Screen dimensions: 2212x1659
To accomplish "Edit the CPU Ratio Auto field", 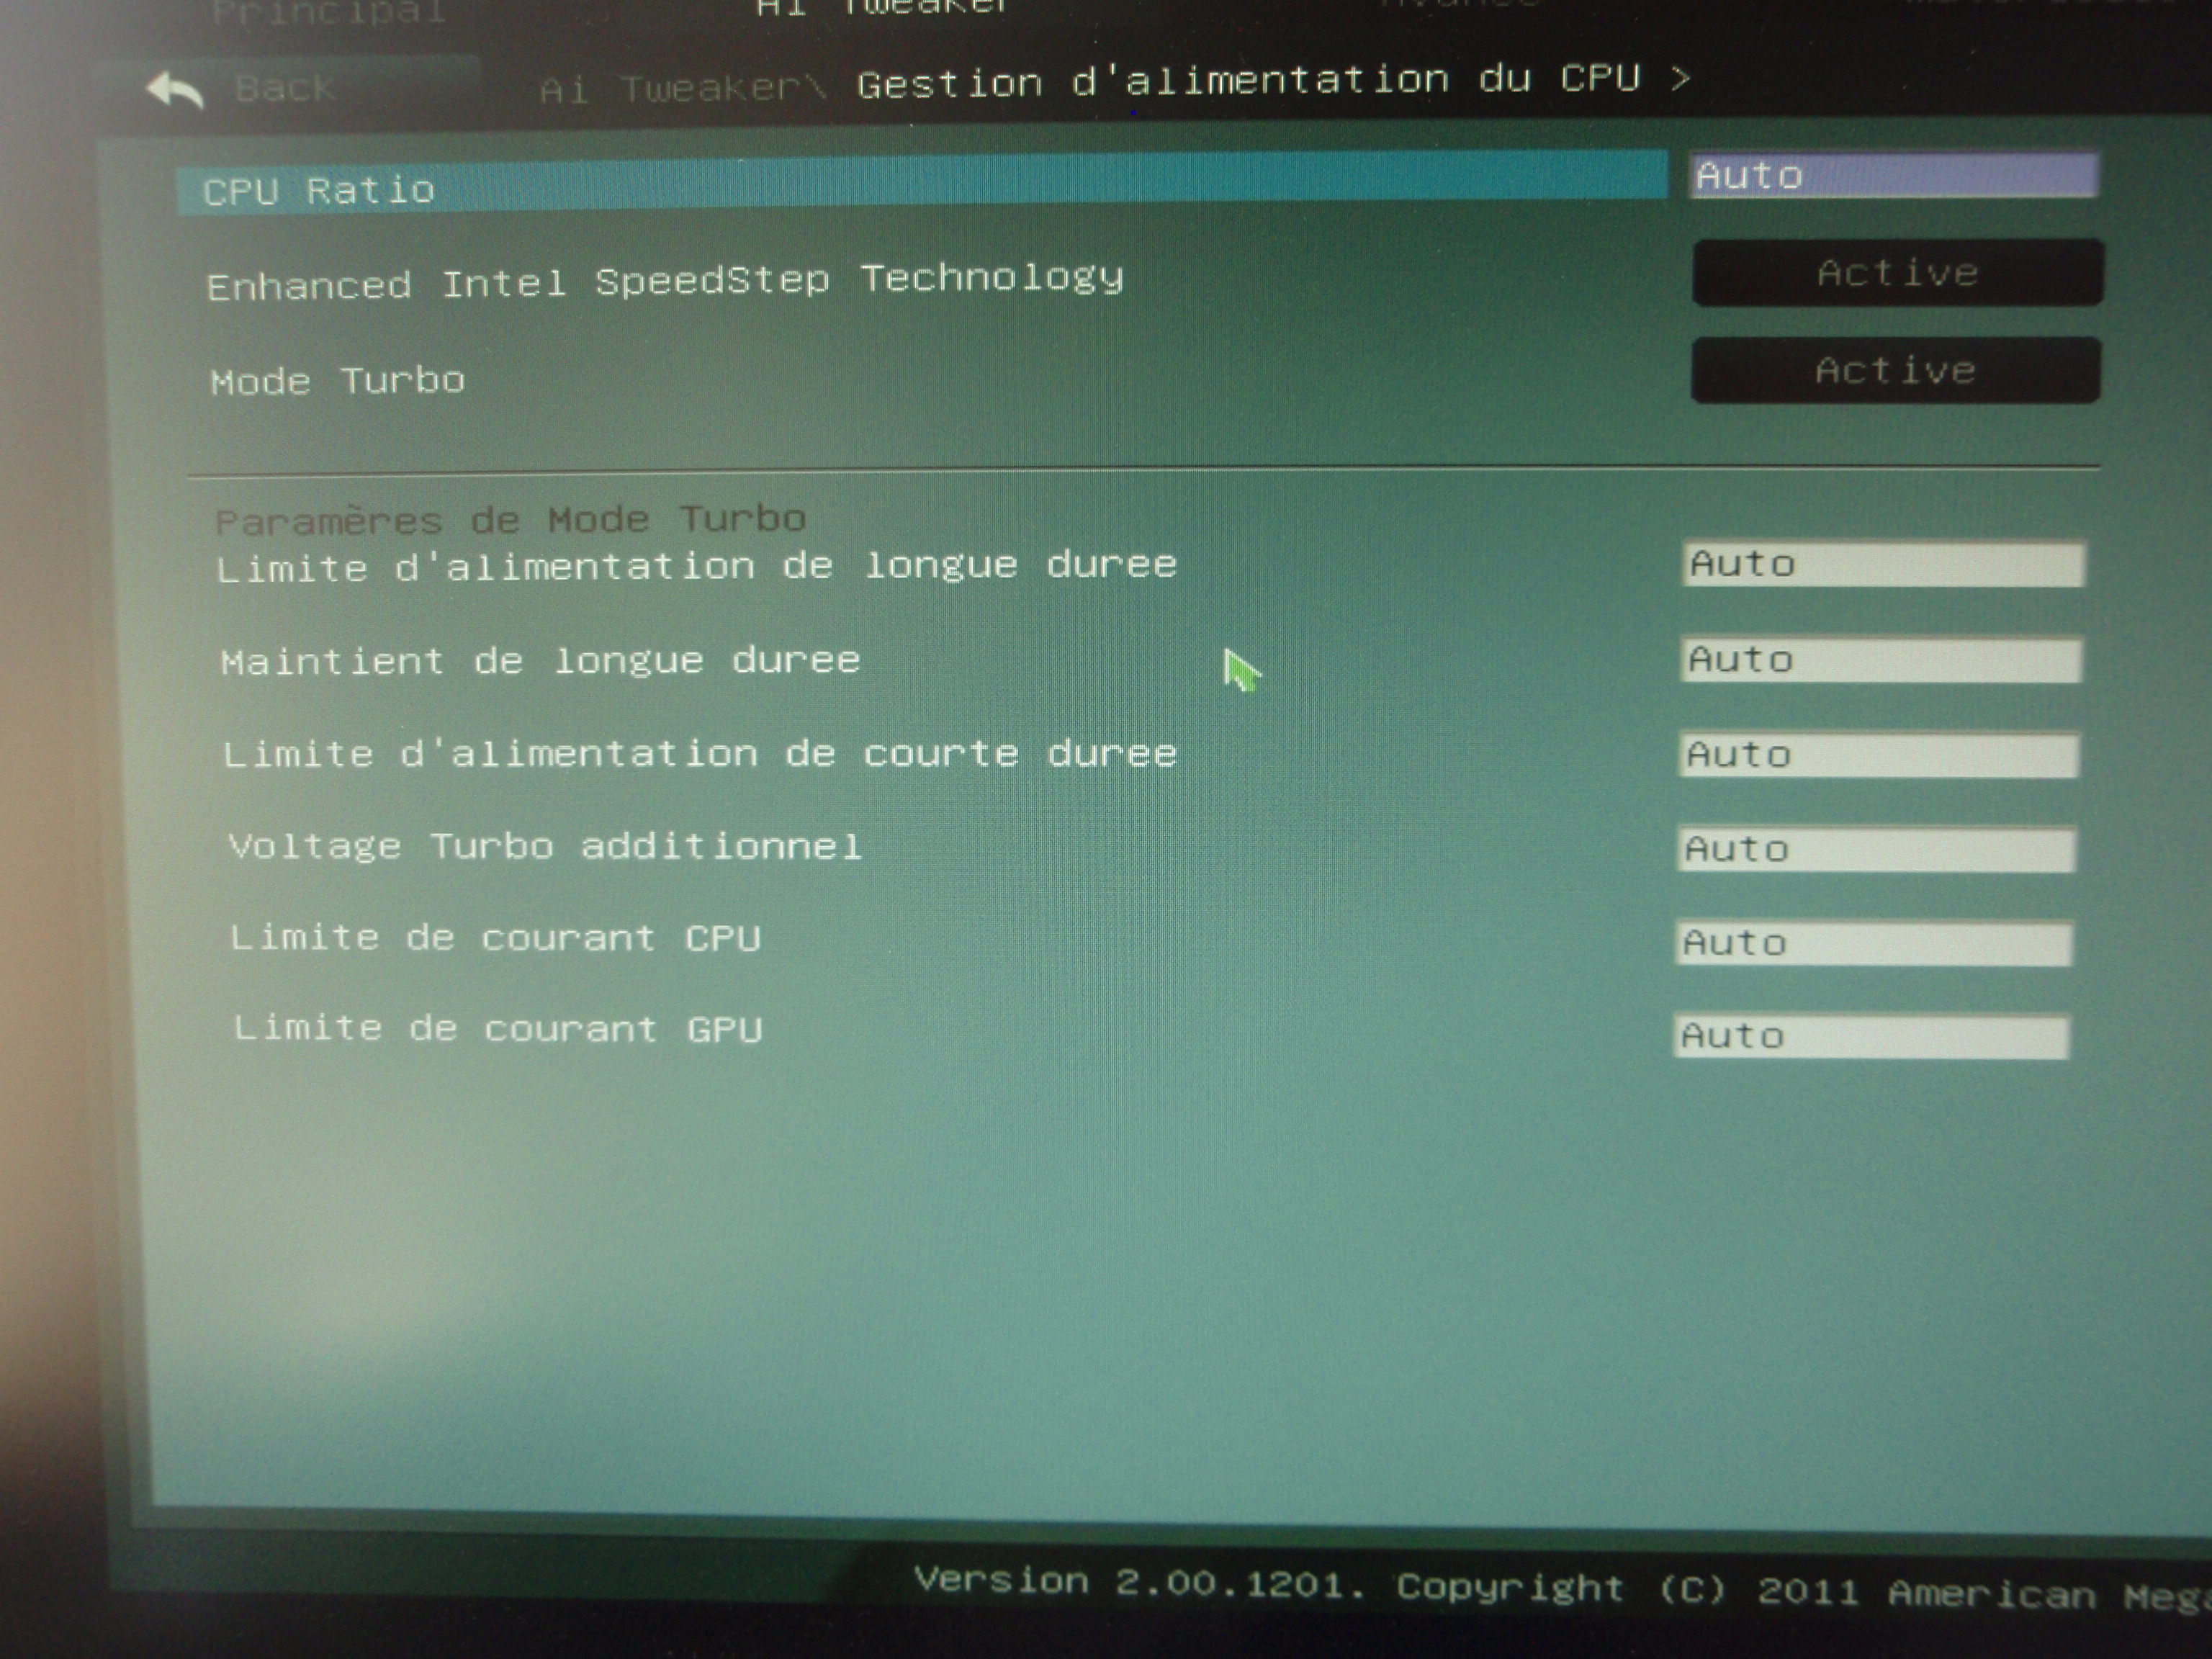I will pos(1894,176).
